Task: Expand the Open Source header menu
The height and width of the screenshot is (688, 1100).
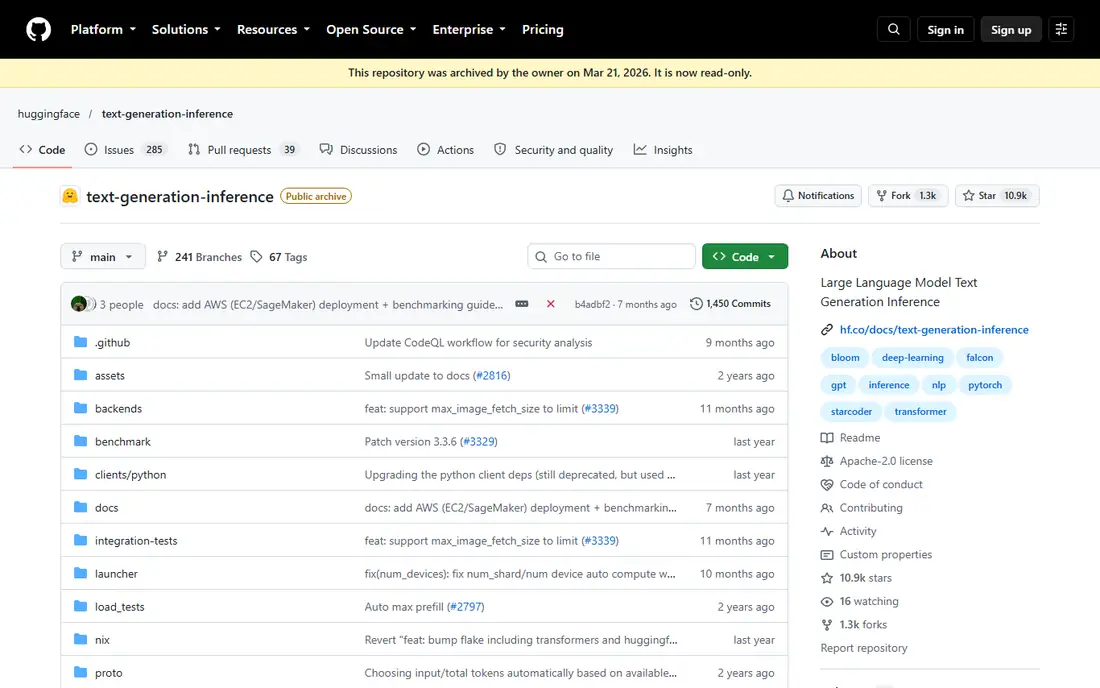Action: point(371,29)
